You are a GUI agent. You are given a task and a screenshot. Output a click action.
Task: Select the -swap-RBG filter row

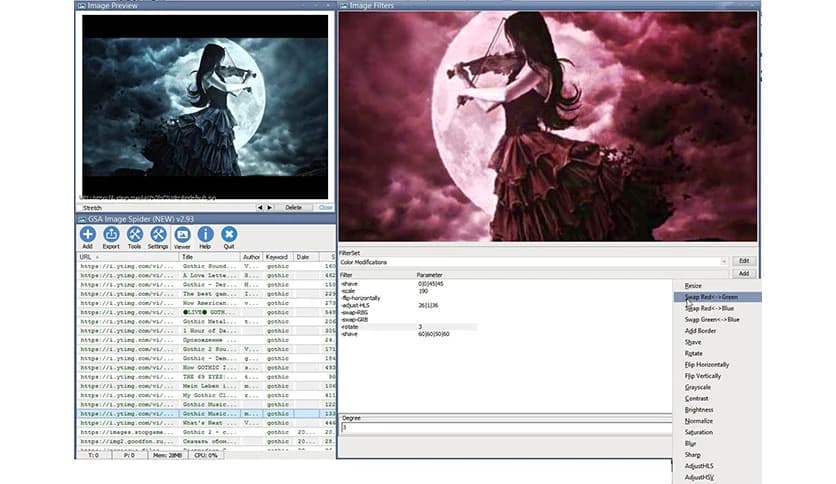(408, 312)
